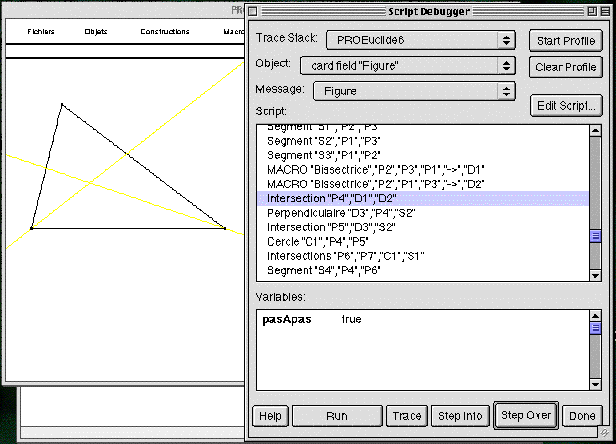Screen dimensions: 616x444
Task: Click the Trace button
Action: click(407, 415)
